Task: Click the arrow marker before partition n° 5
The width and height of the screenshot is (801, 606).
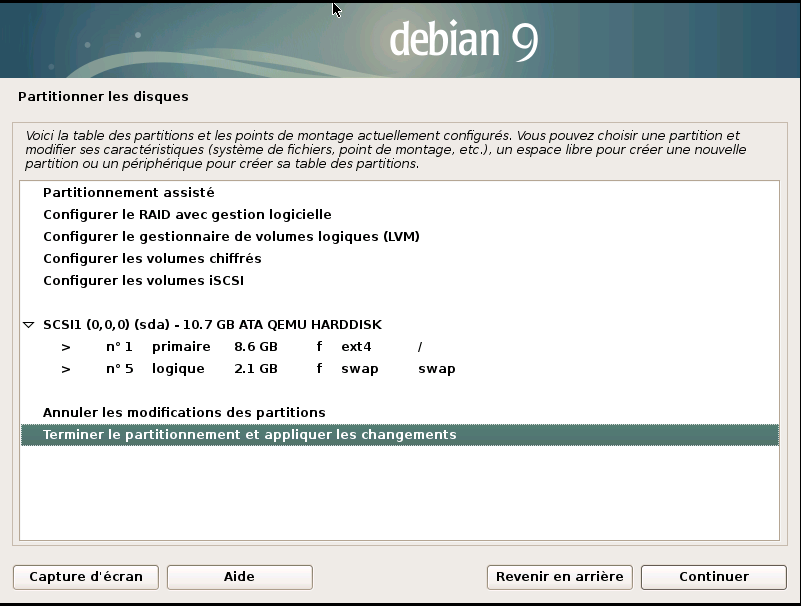Action: click(x=66, y=369)
